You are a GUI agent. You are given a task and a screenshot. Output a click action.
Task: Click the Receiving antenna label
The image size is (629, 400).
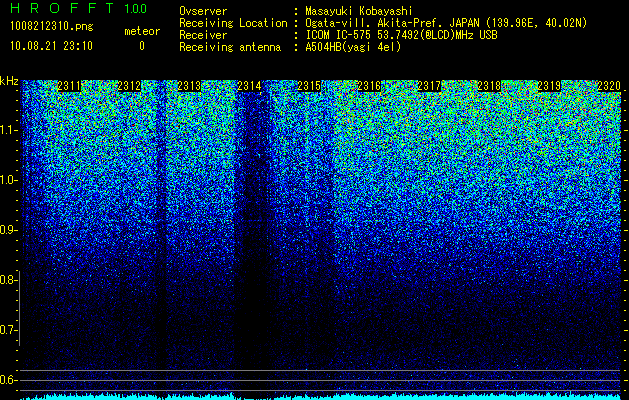230,47
